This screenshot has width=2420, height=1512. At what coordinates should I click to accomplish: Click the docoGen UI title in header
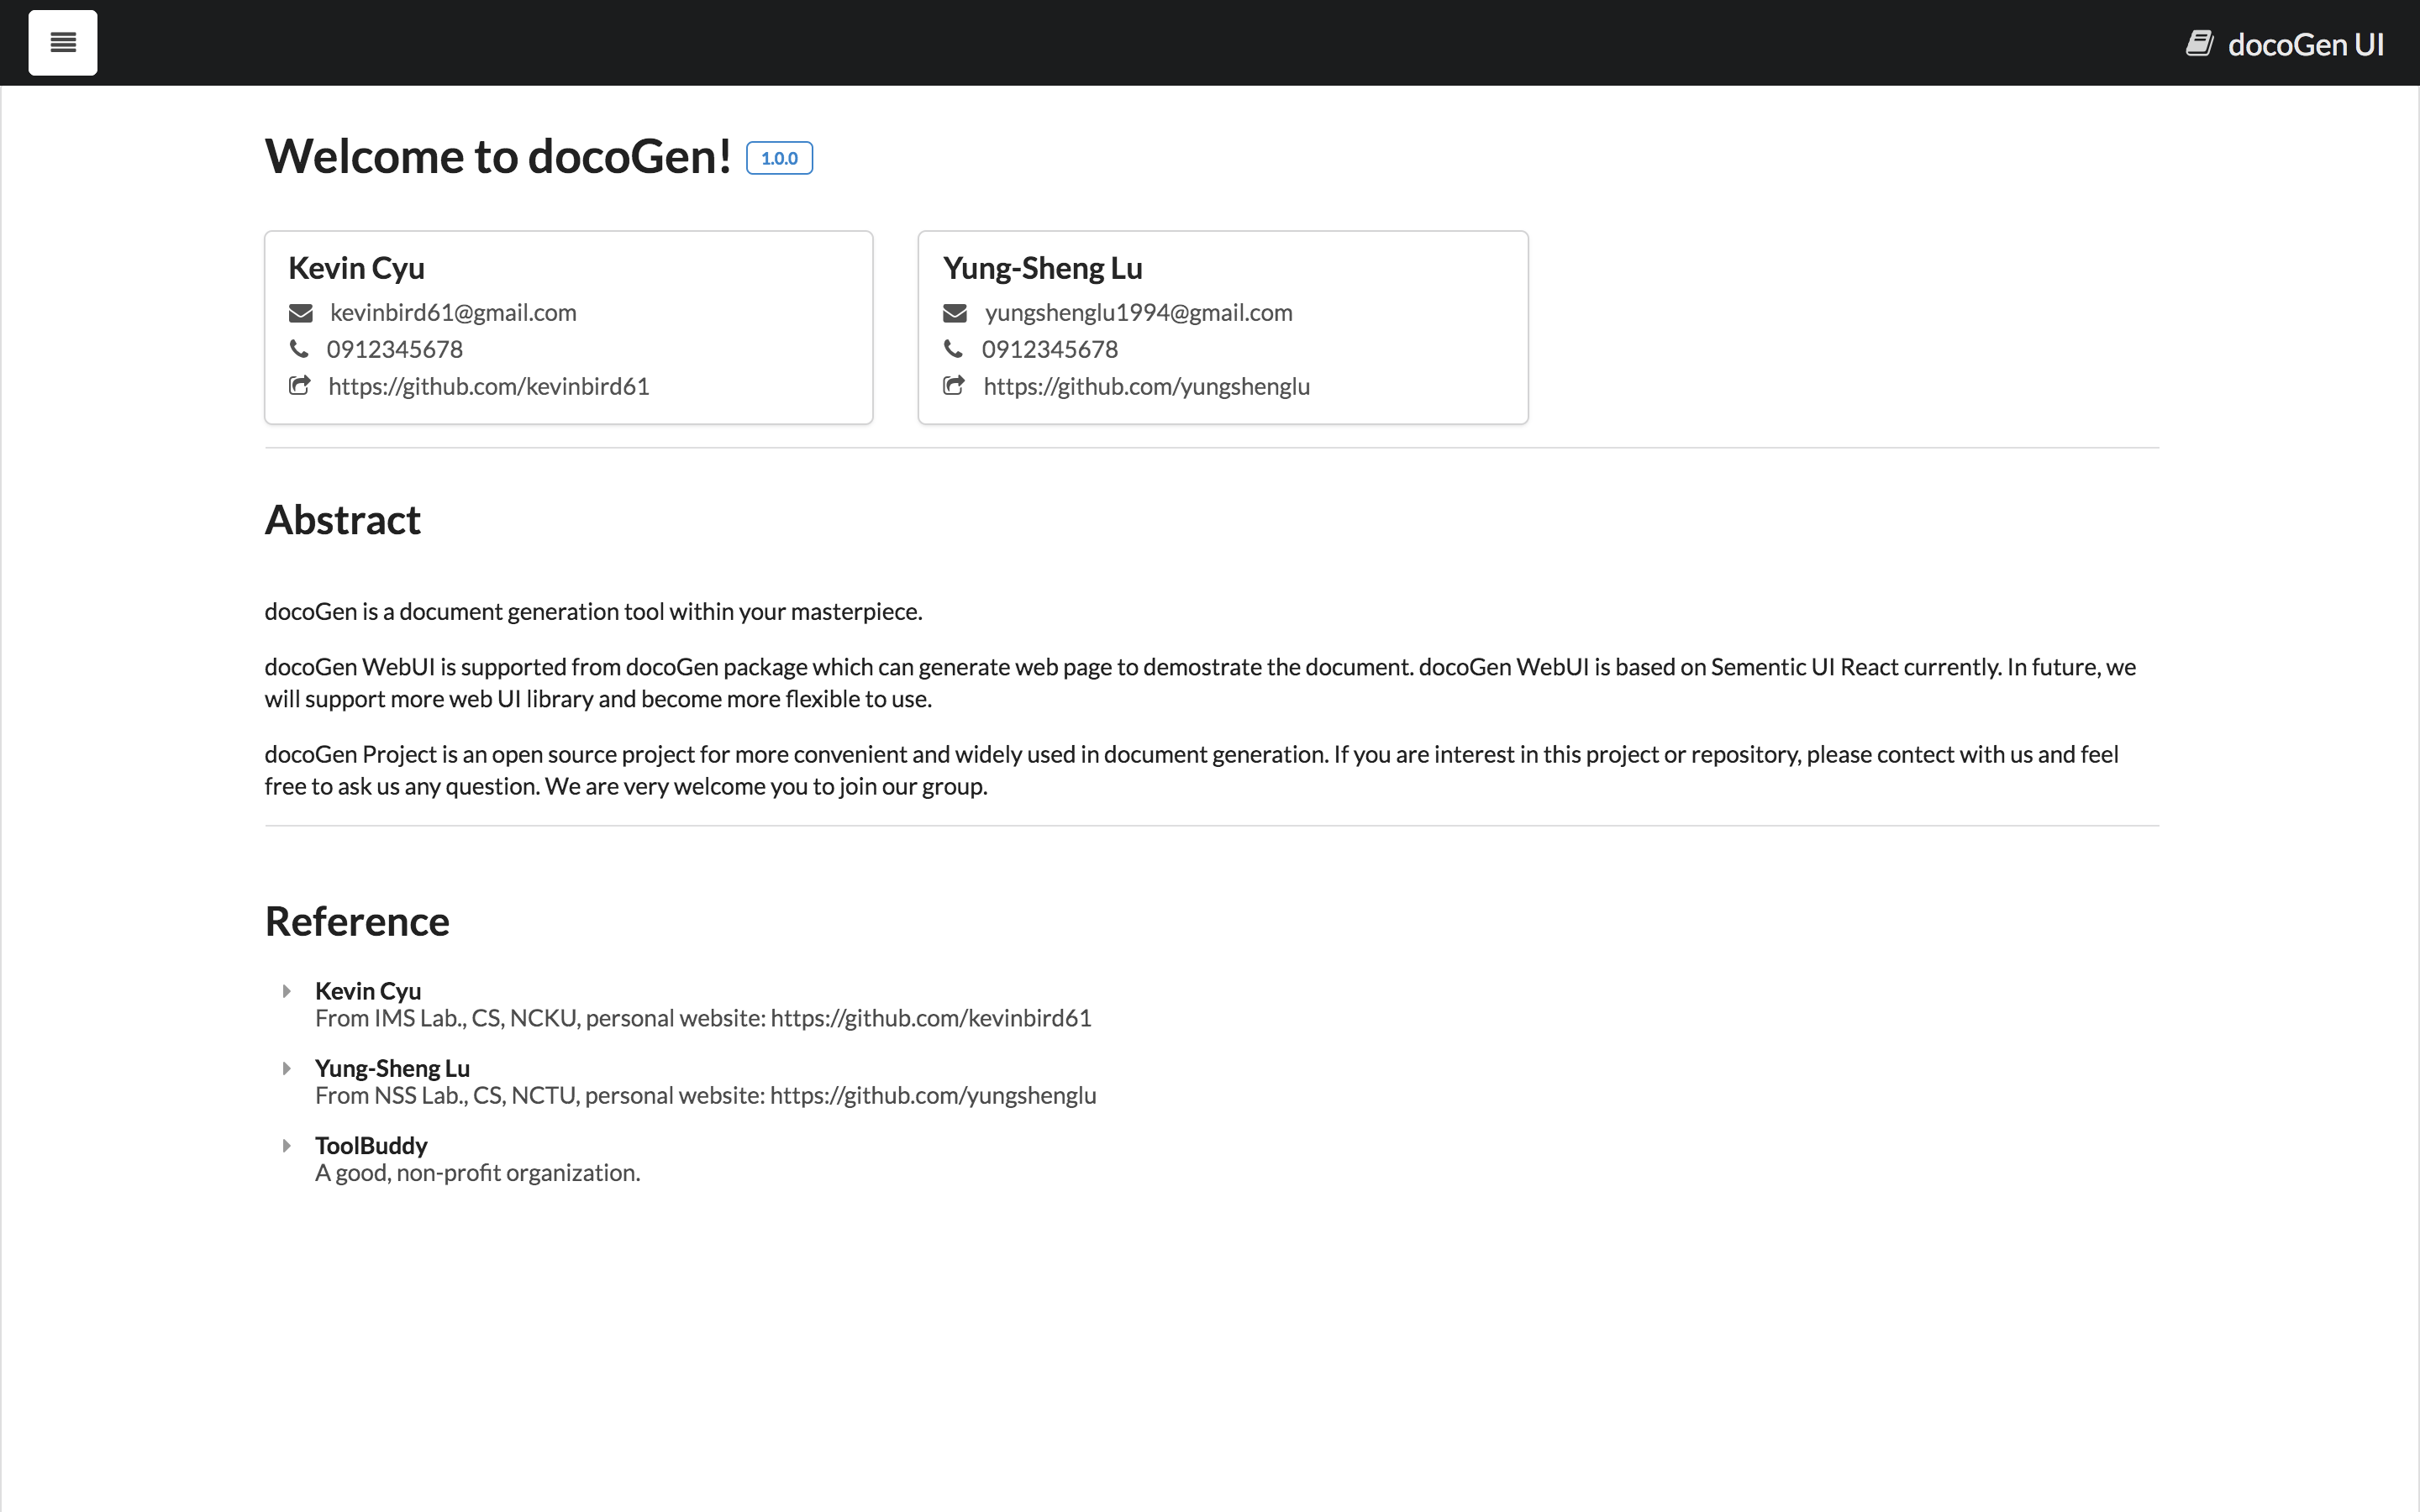coord(2305,45)
